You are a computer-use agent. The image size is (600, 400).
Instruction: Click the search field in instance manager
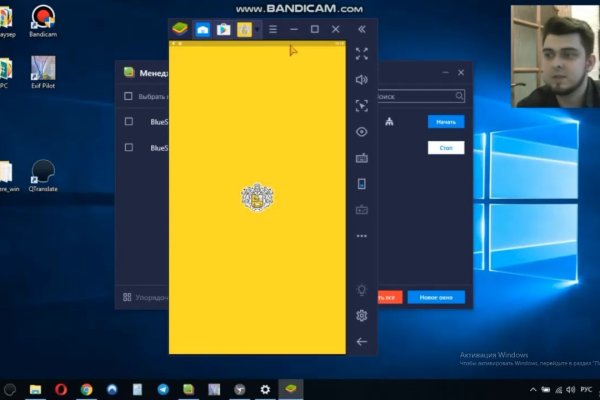tap(417, 97)
